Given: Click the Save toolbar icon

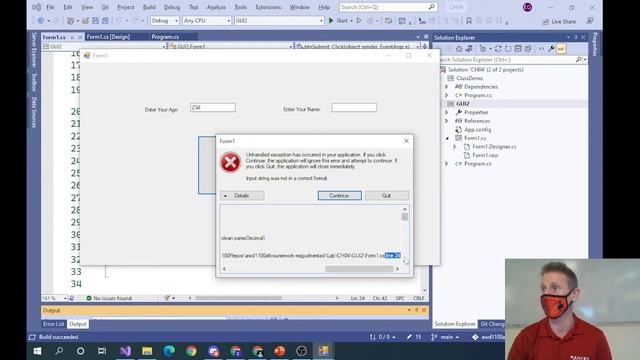Looking at the screenshot, I should click(x=96, y=20).
